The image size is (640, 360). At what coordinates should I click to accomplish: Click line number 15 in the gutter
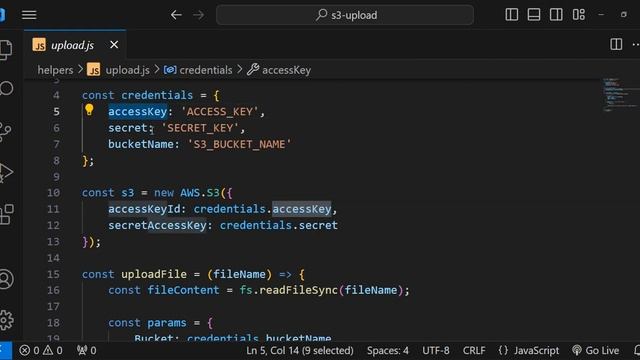53,274
